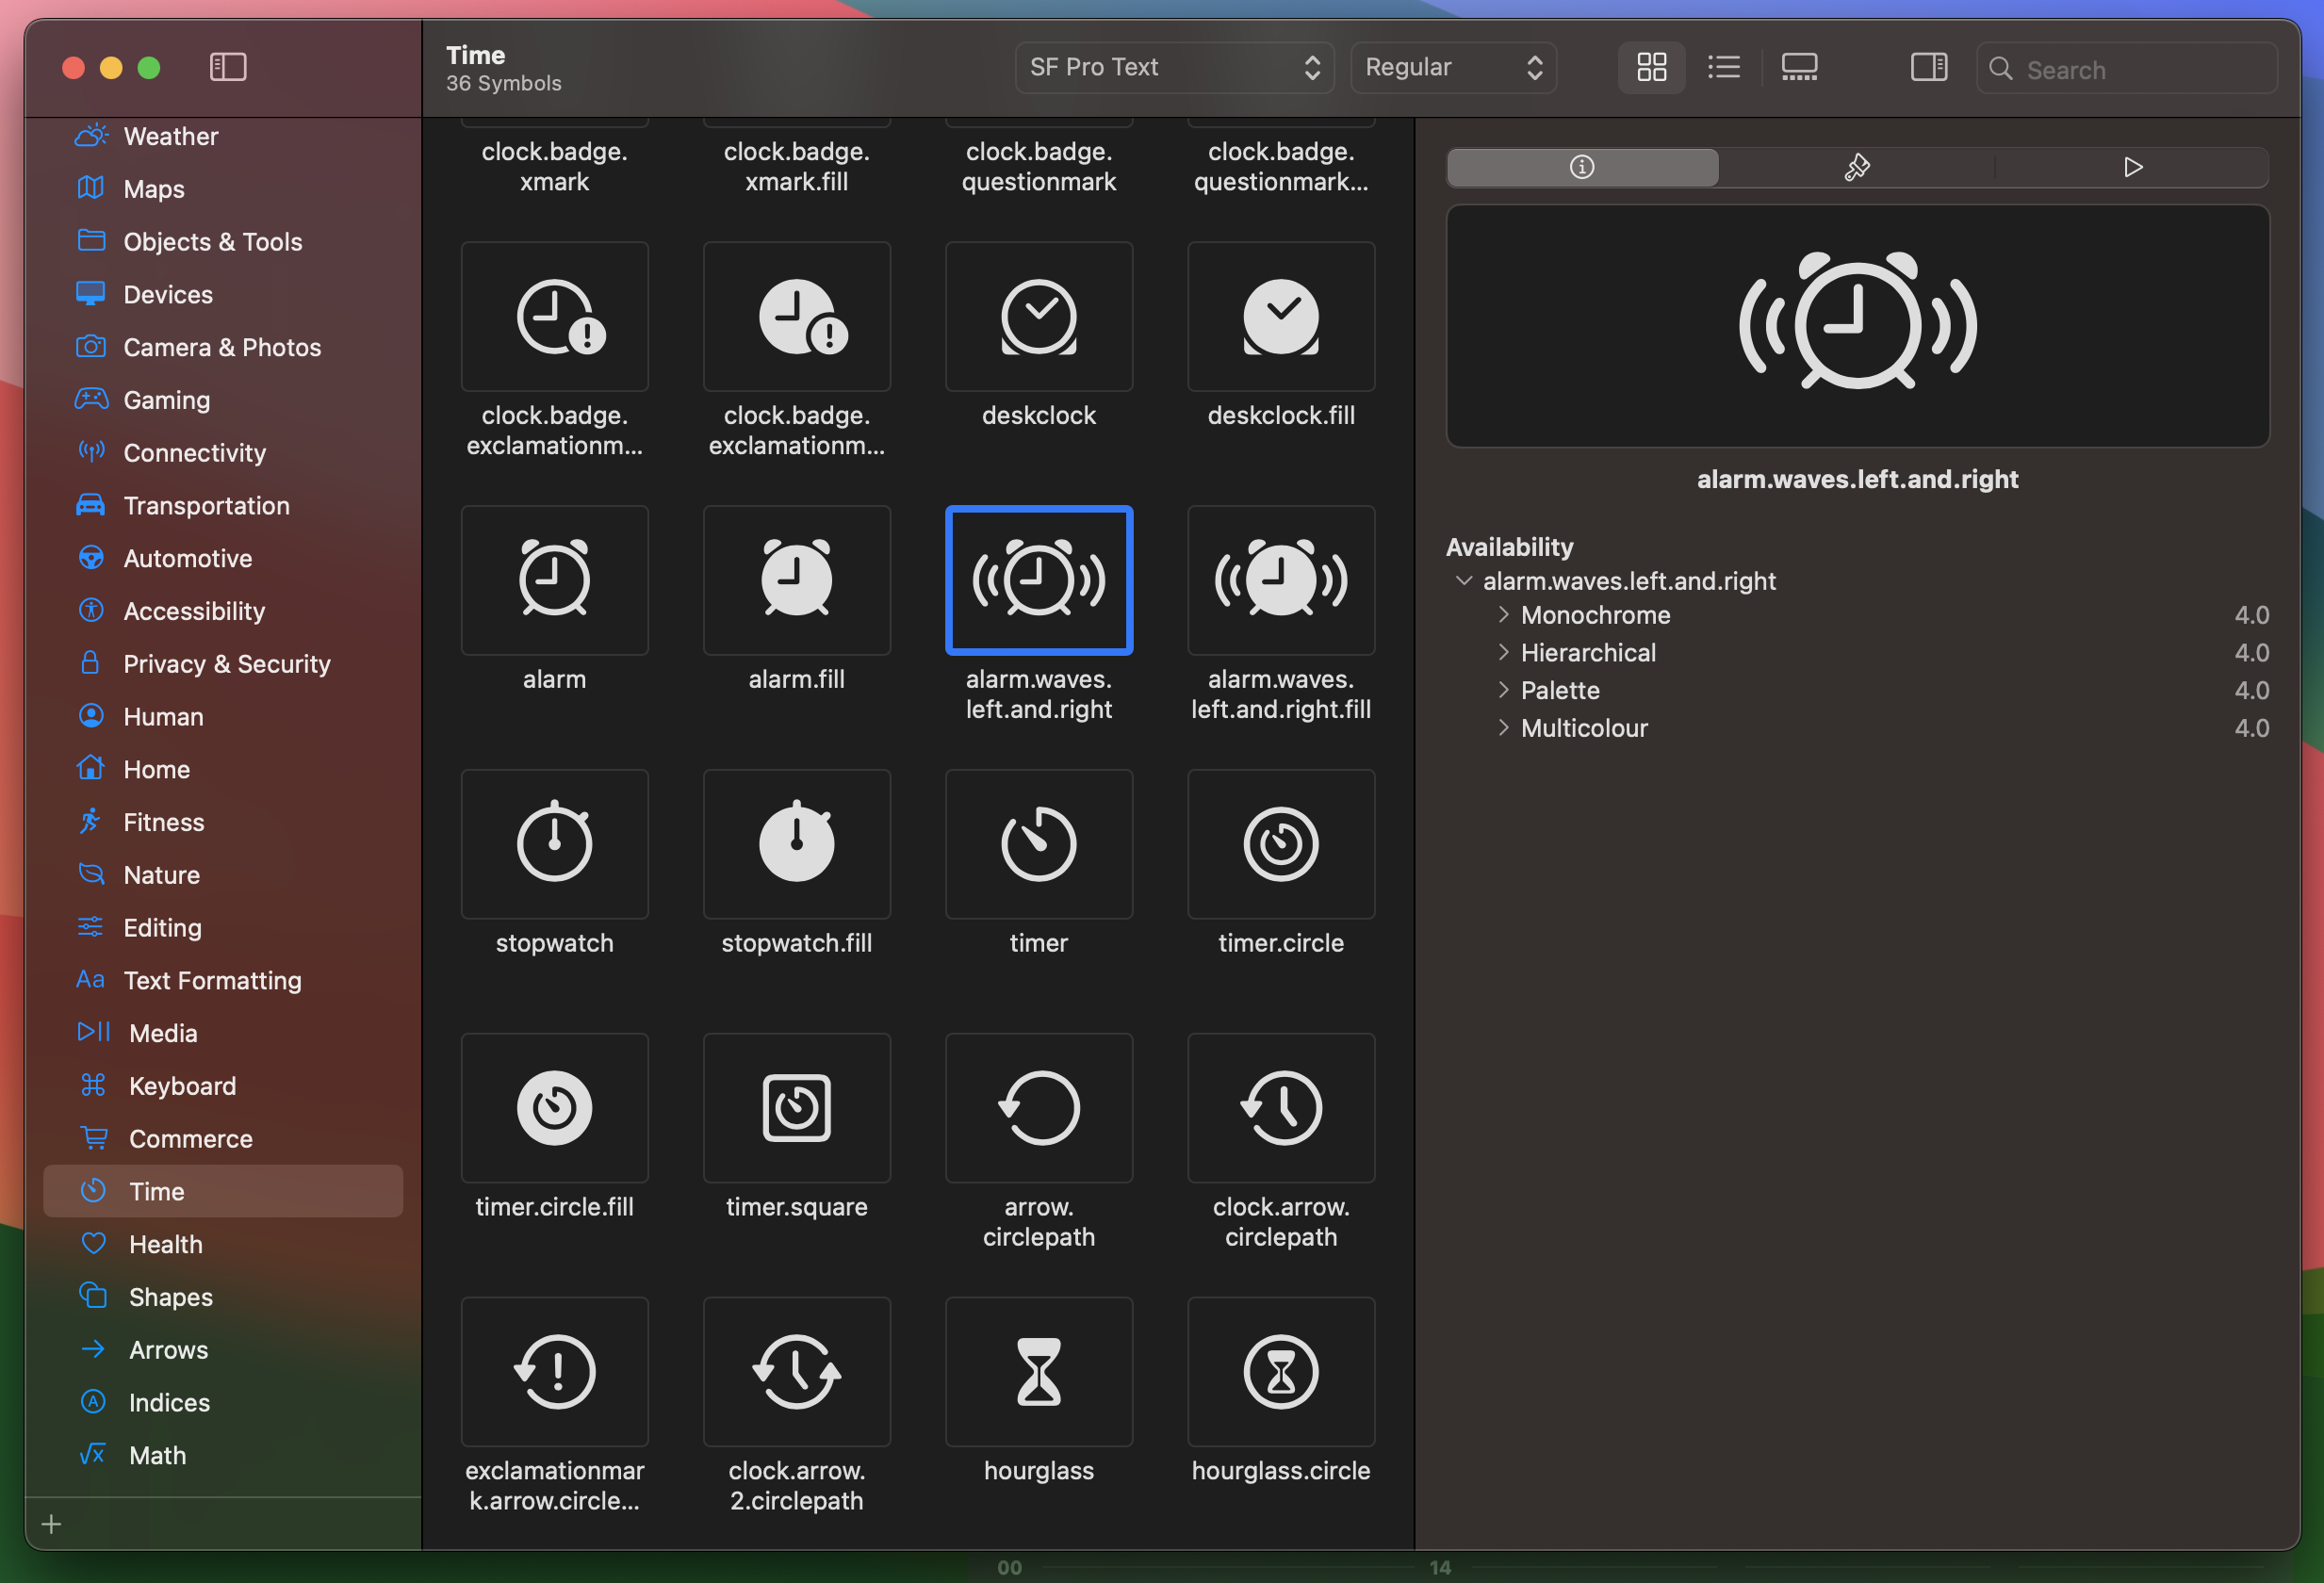Select the deskclock symbol
Image resolution: width=2324 pixels, height=1583 pixels.
click(1039, 317)
